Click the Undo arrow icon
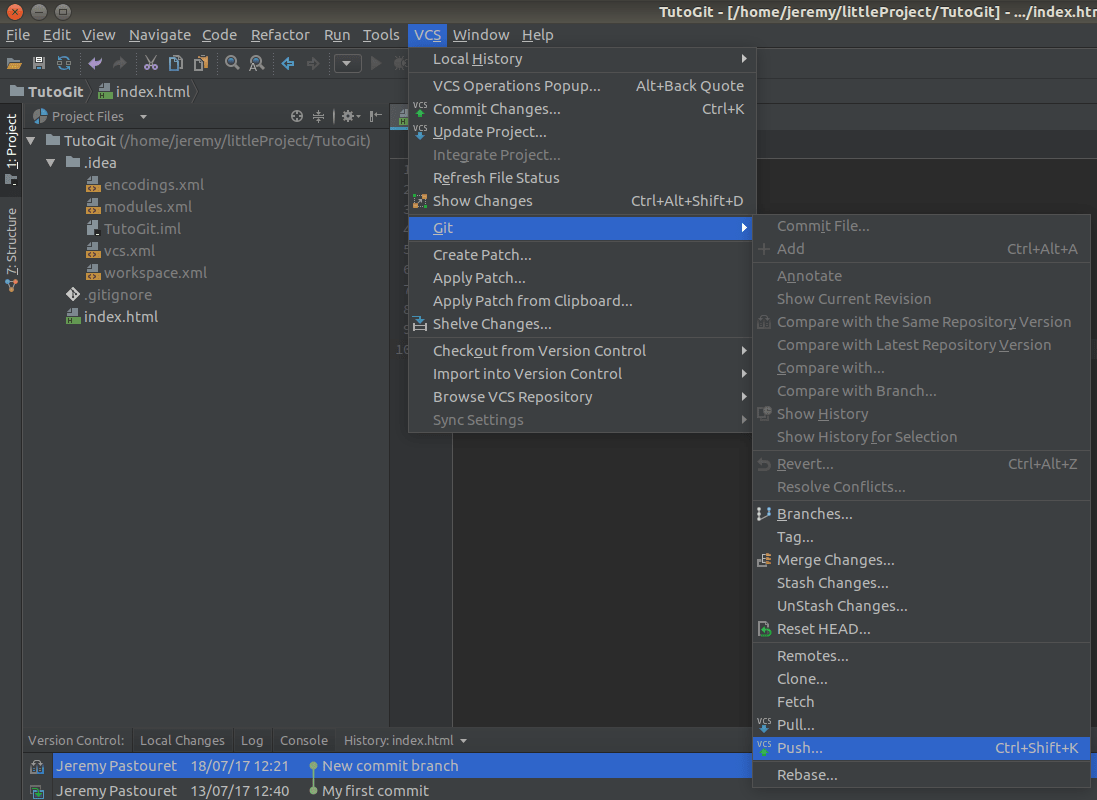Screen dimensions: 1097x800 pyautogui.click(x=95, y=64)
